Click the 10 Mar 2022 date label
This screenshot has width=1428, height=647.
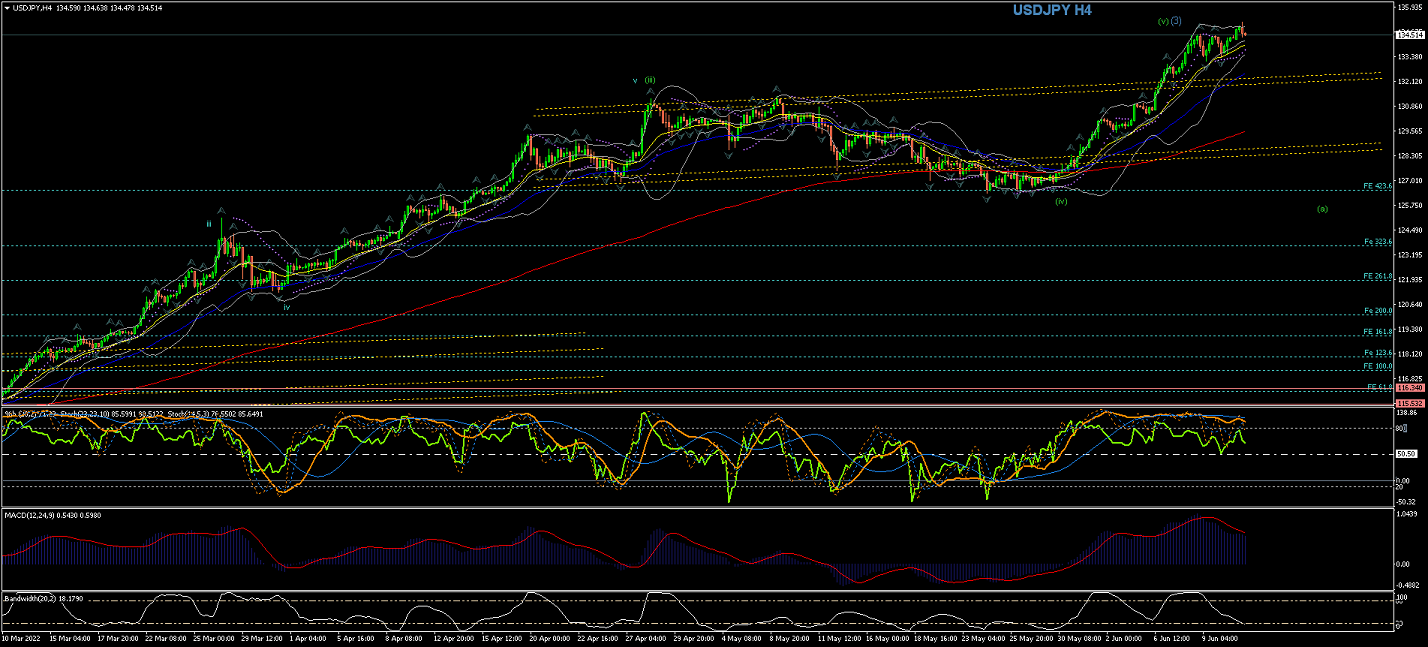[21, 636]
